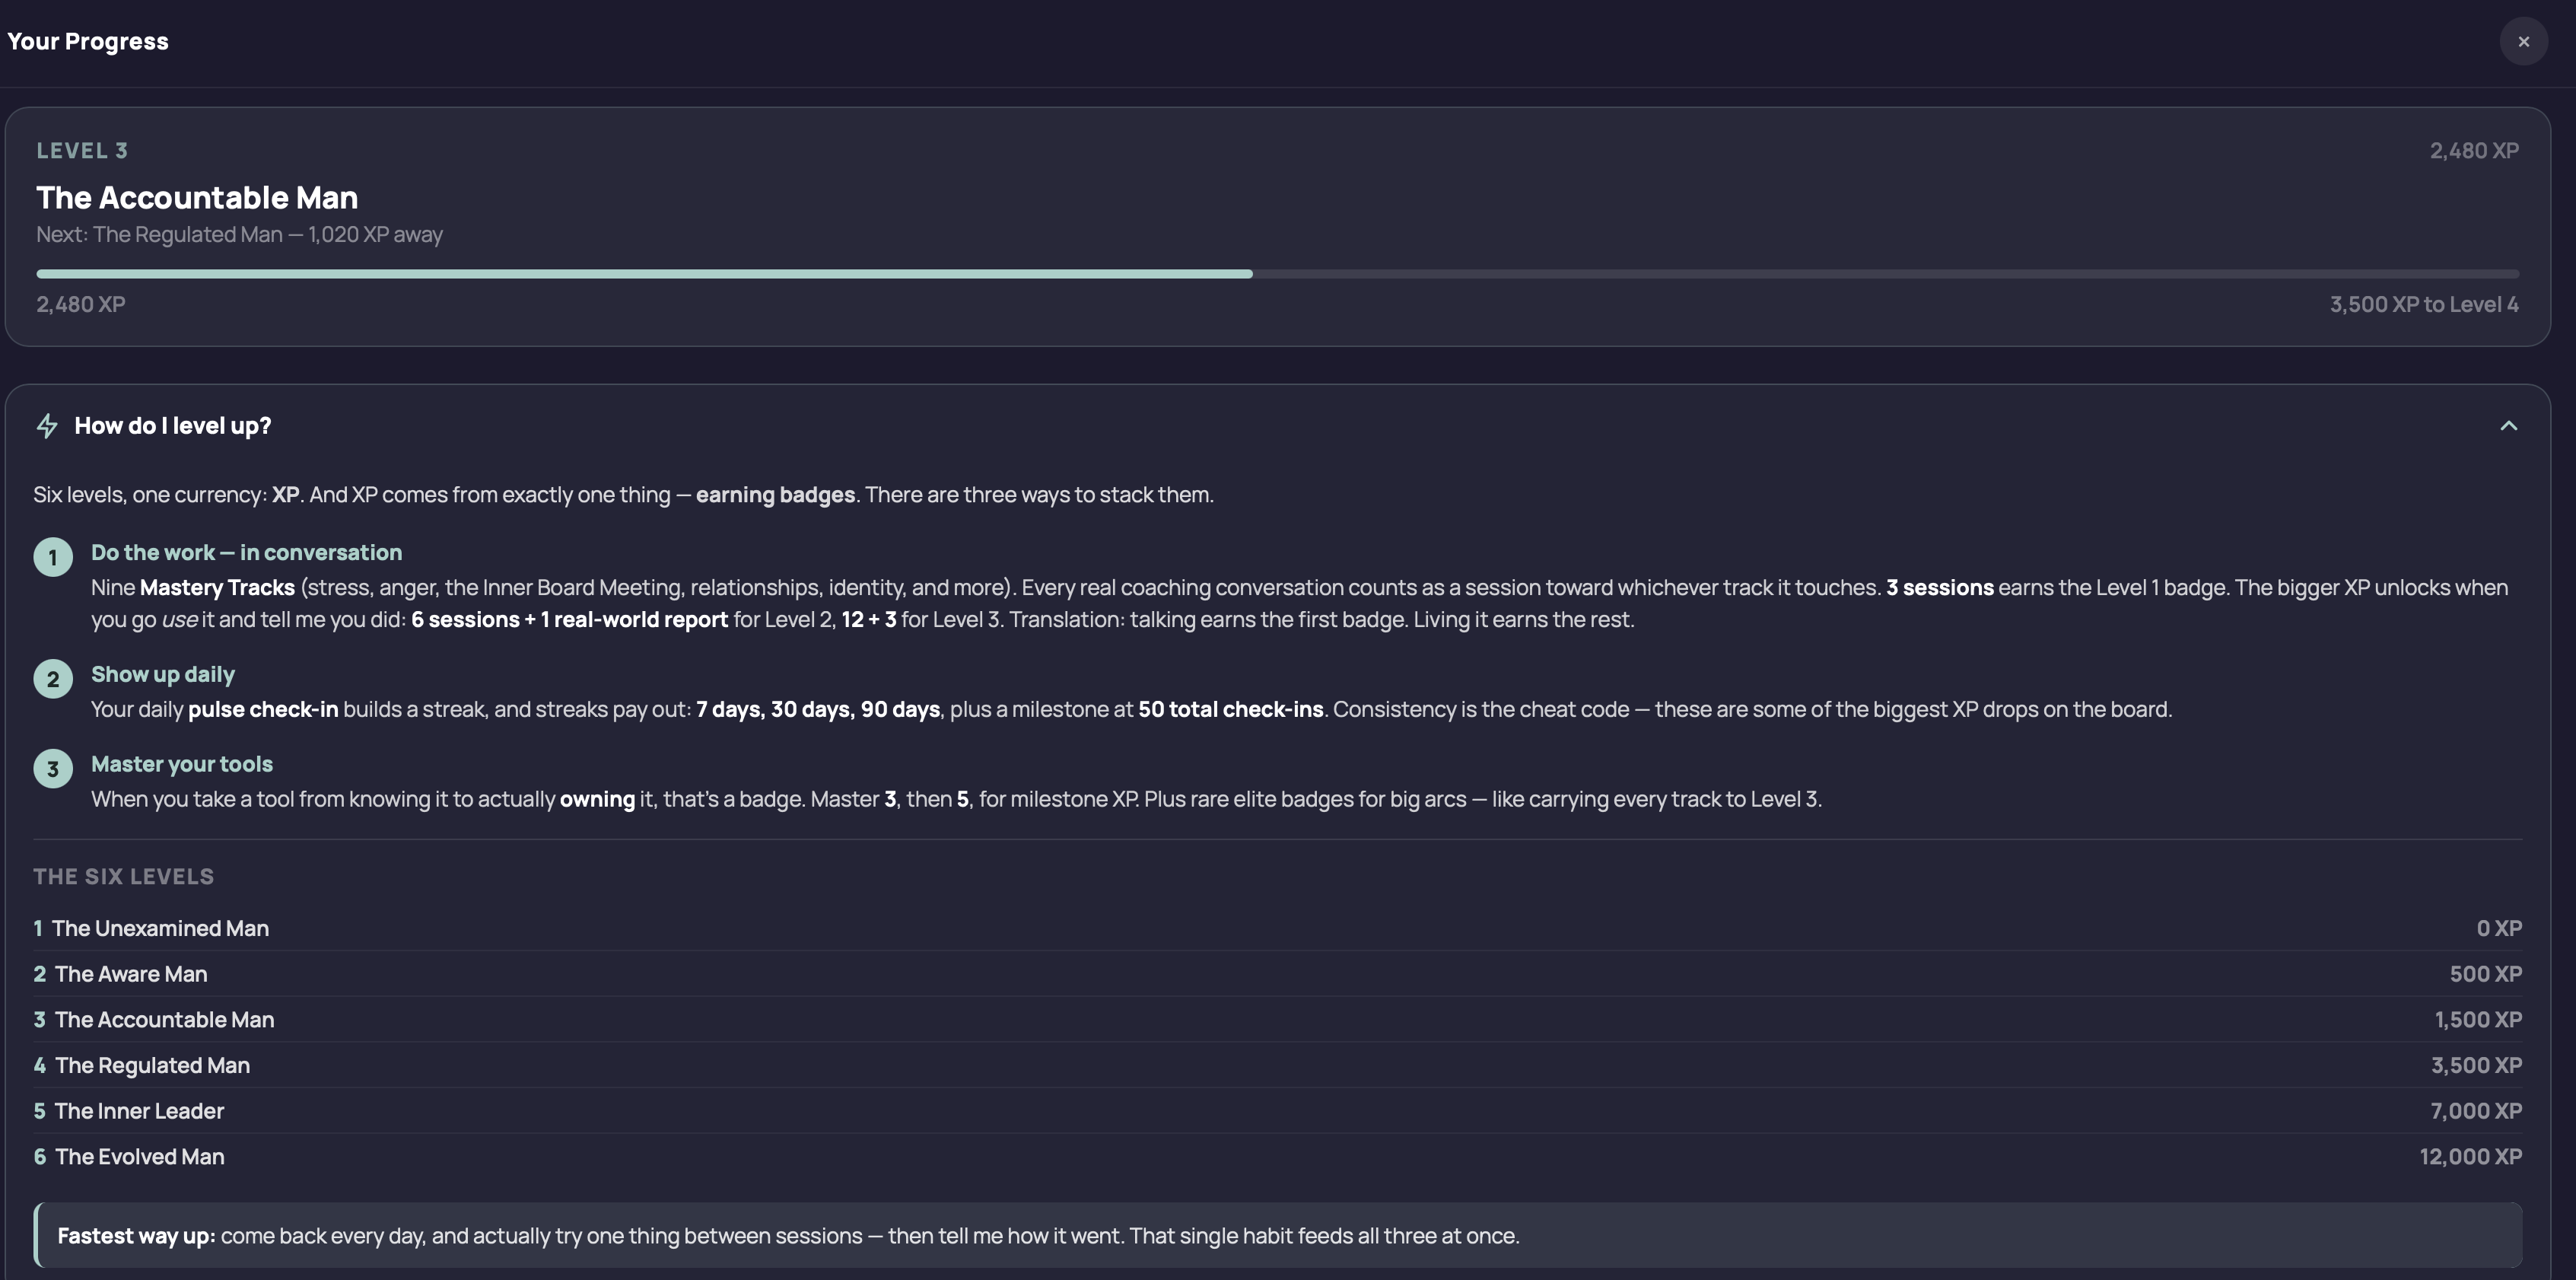The width and height of the screenshot is (2576, 1280).
Task: Click the lightning bolt icon
Action: (47, 426)
